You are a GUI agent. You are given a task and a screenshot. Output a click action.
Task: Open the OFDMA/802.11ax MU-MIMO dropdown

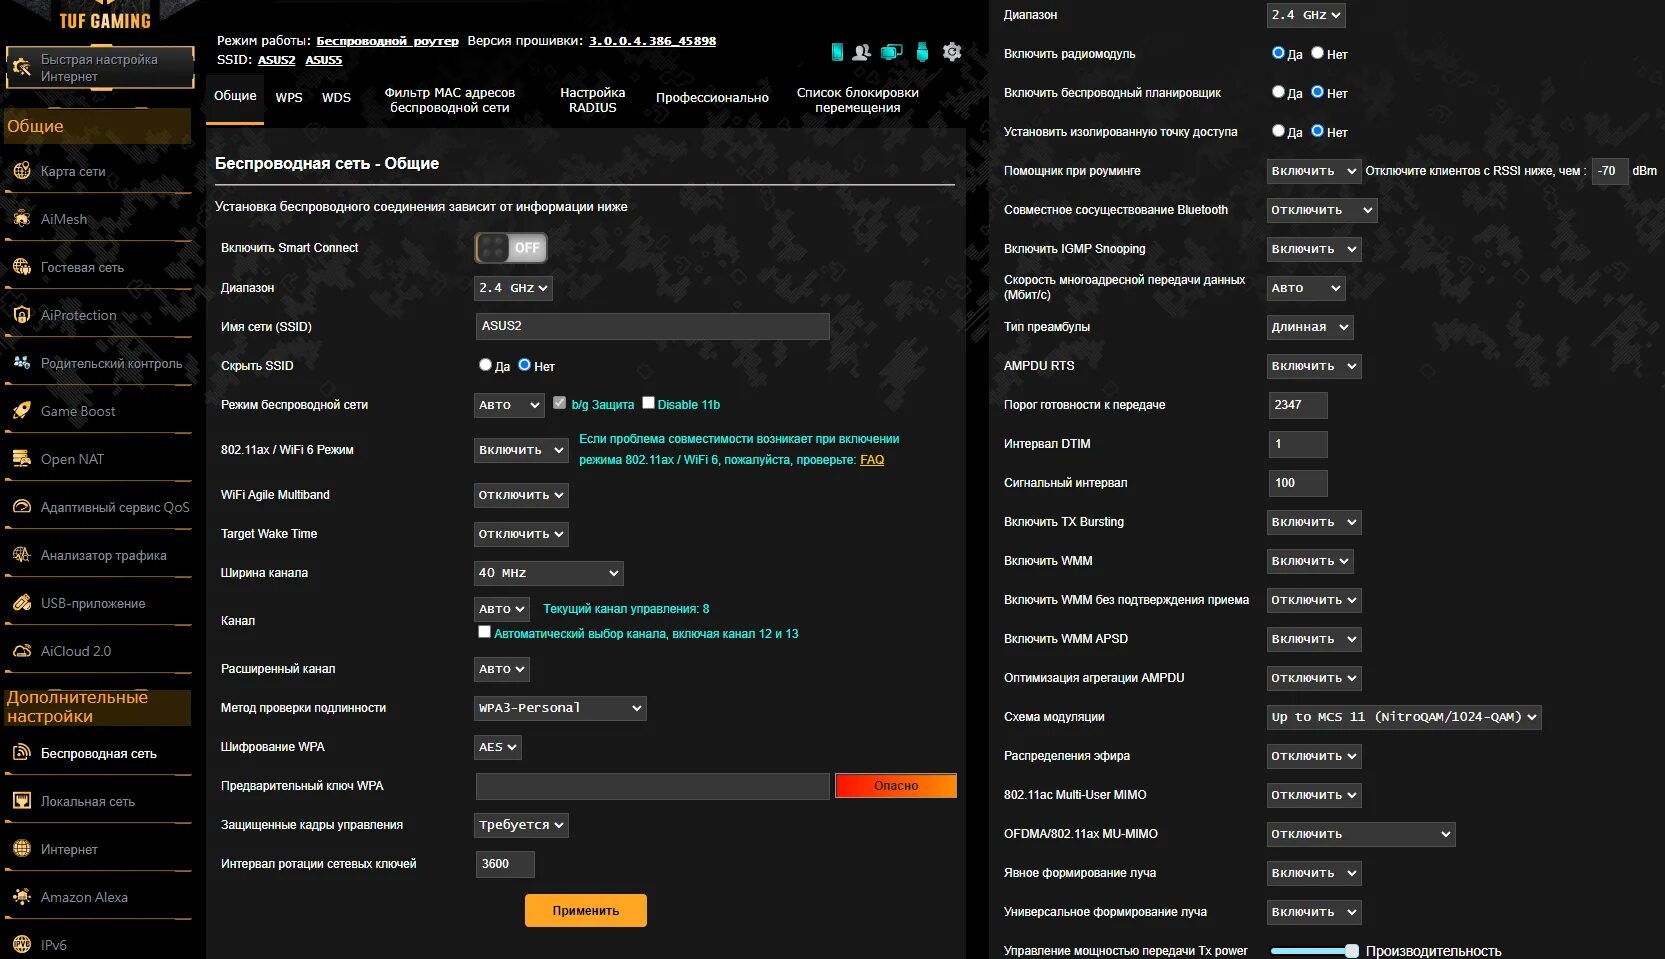(1361, 834)
